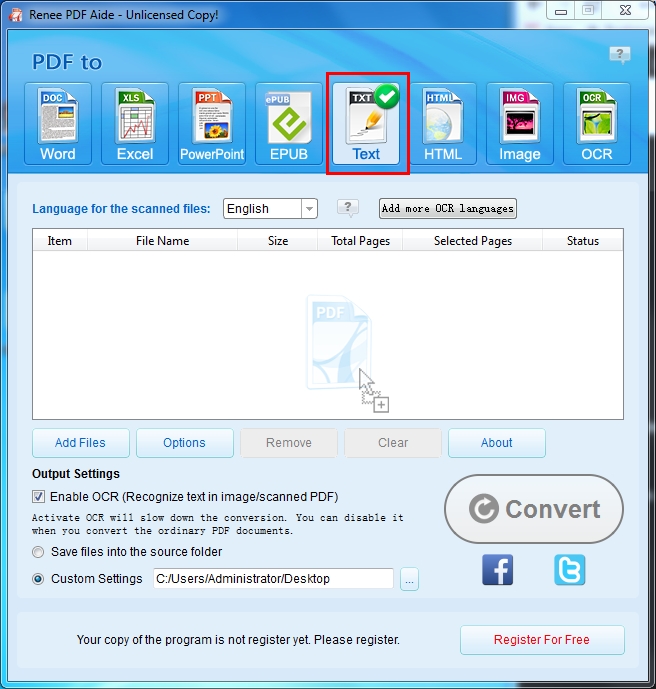The image size is (656, 689).
Task: Browse for output folder with ellipsis button
Action: [408, 579]
